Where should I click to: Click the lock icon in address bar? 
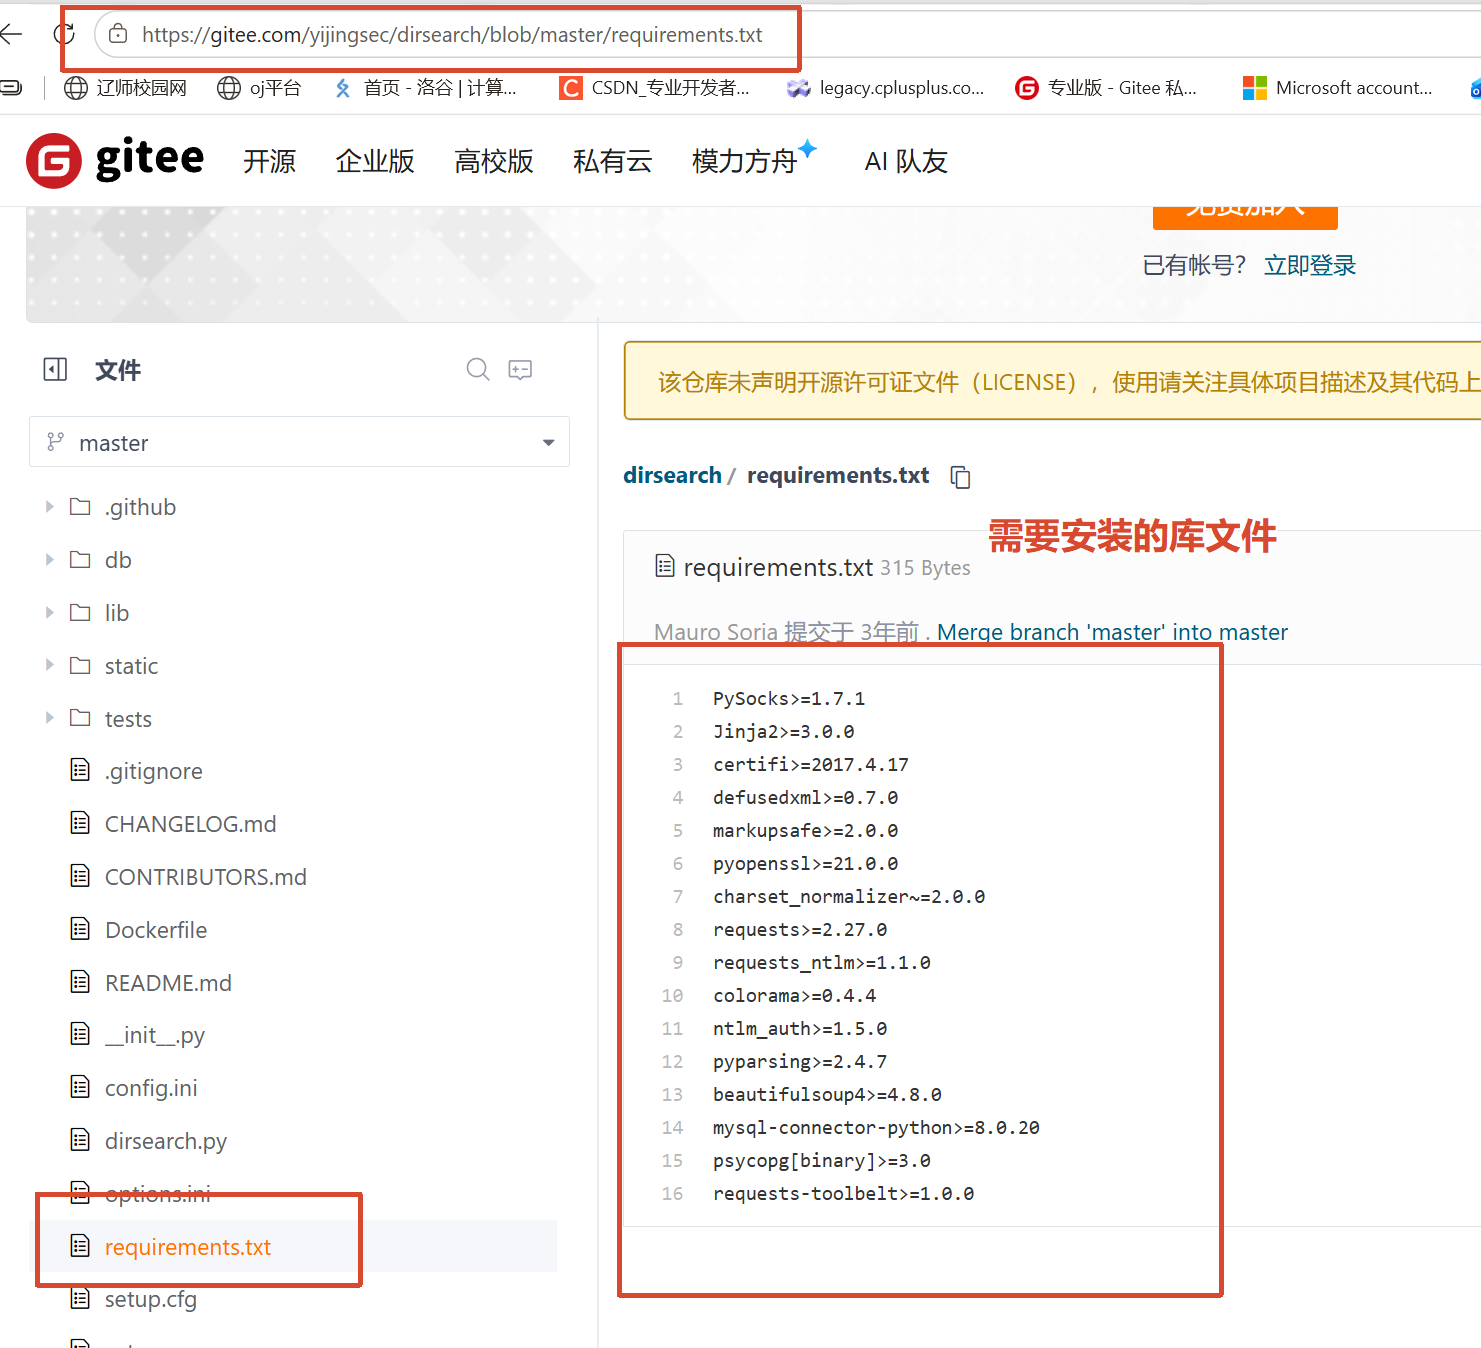pos(118,35)
